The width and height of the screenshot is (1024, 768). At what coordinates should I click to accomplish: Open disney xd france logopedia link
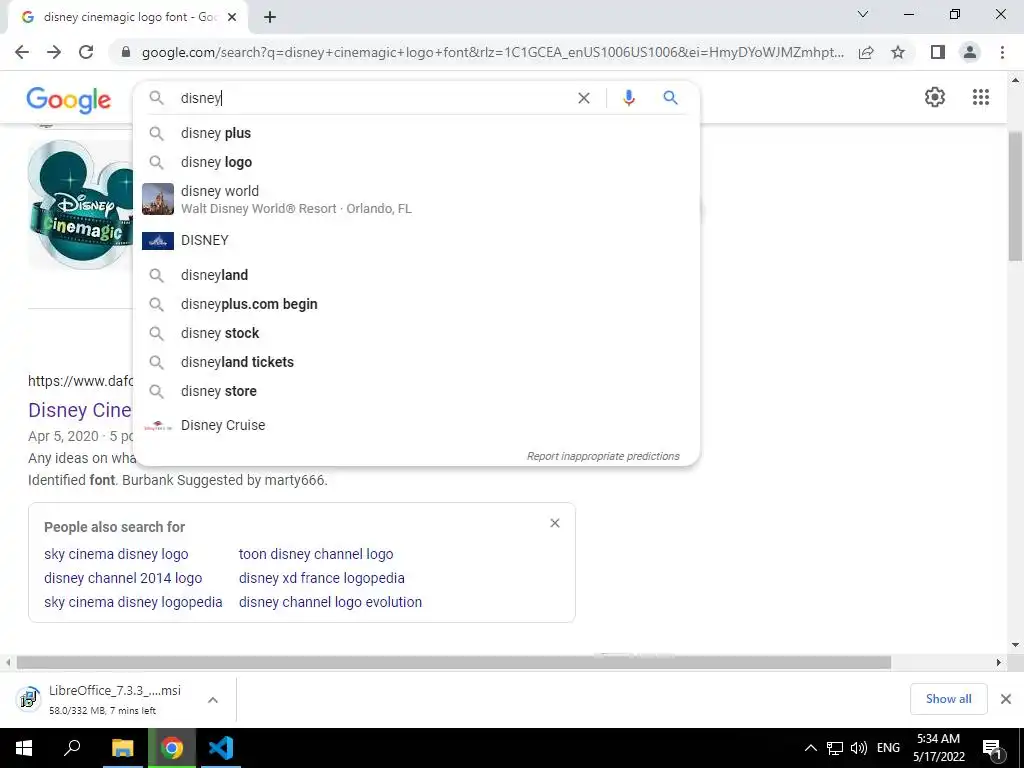[x=321, y=578]
